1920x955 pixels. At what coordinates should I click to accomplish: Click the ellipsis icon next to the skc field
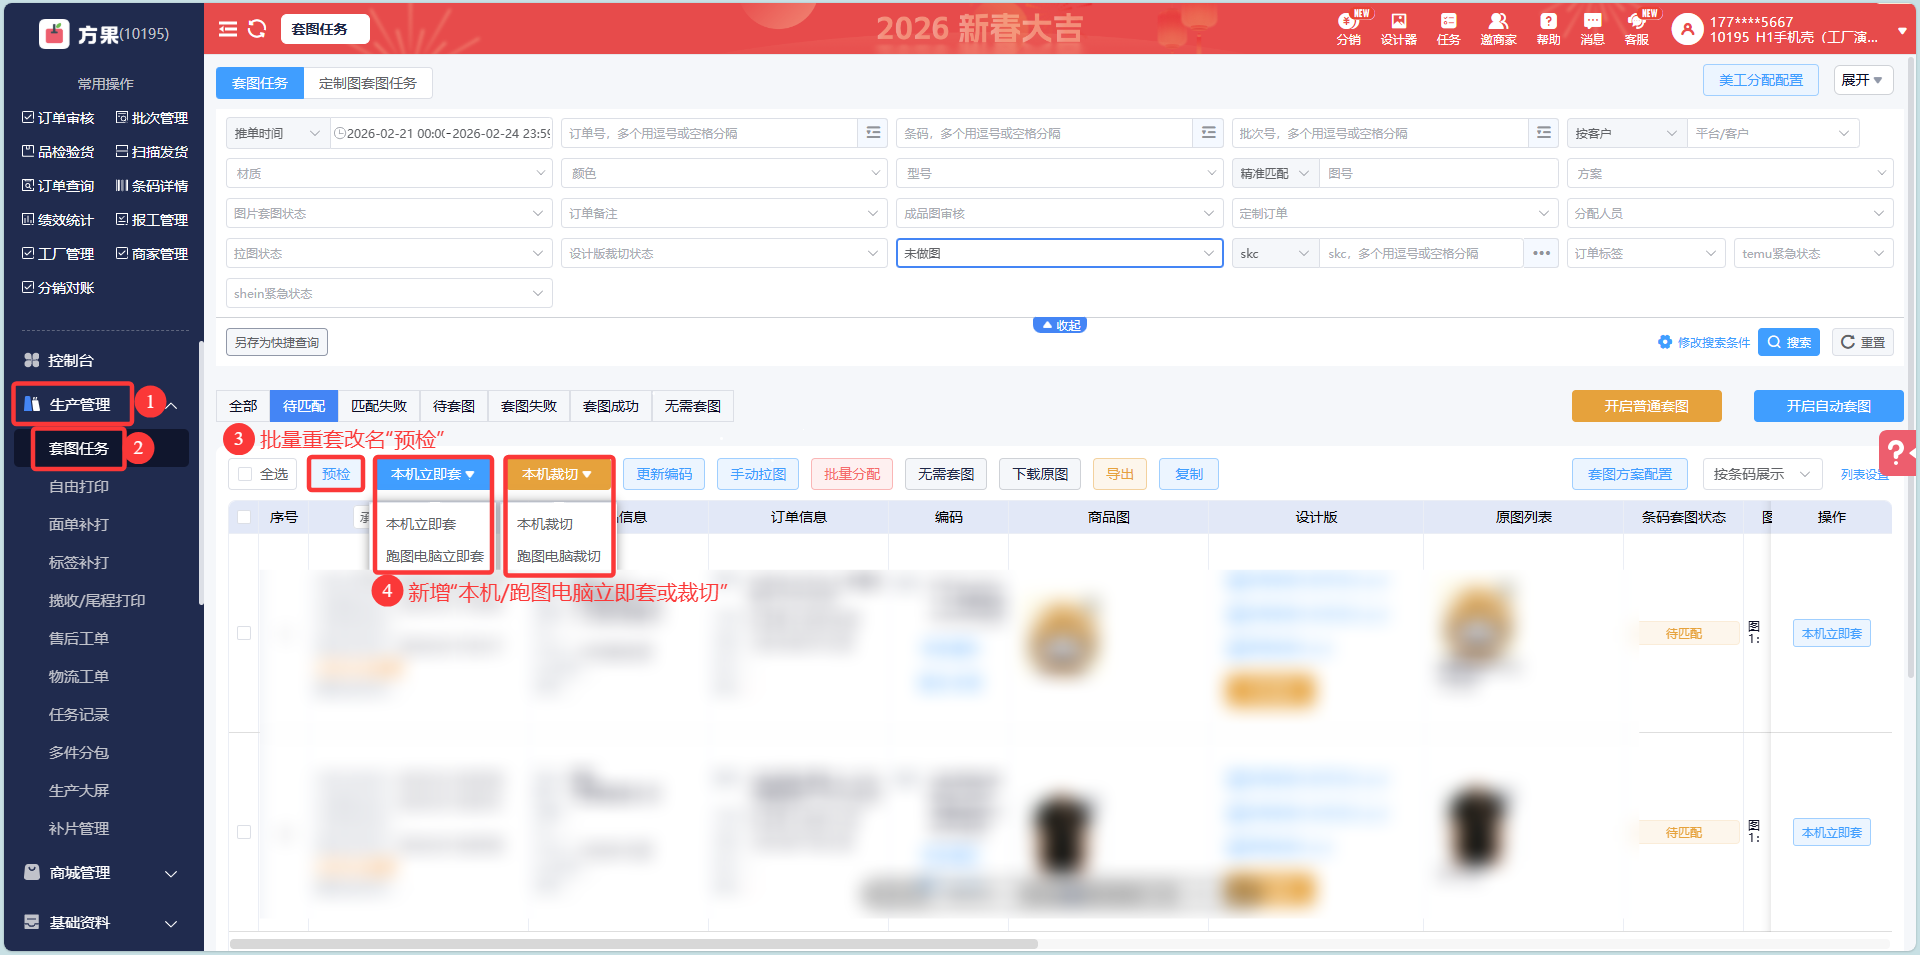pyautogui.click(x=1541, y=253)
